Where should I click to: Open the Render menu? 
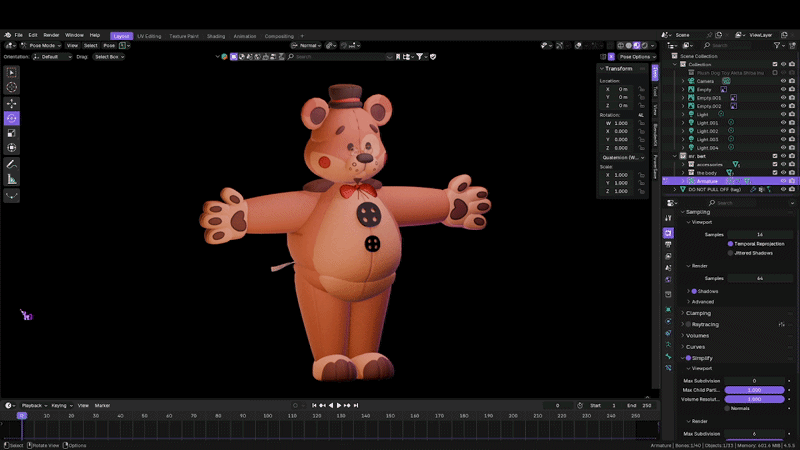[x=51, y=35]
